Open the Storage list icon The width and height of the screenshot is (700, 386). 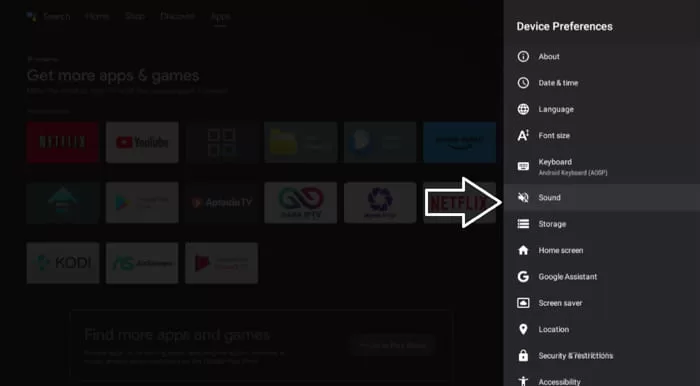point(523,224)
